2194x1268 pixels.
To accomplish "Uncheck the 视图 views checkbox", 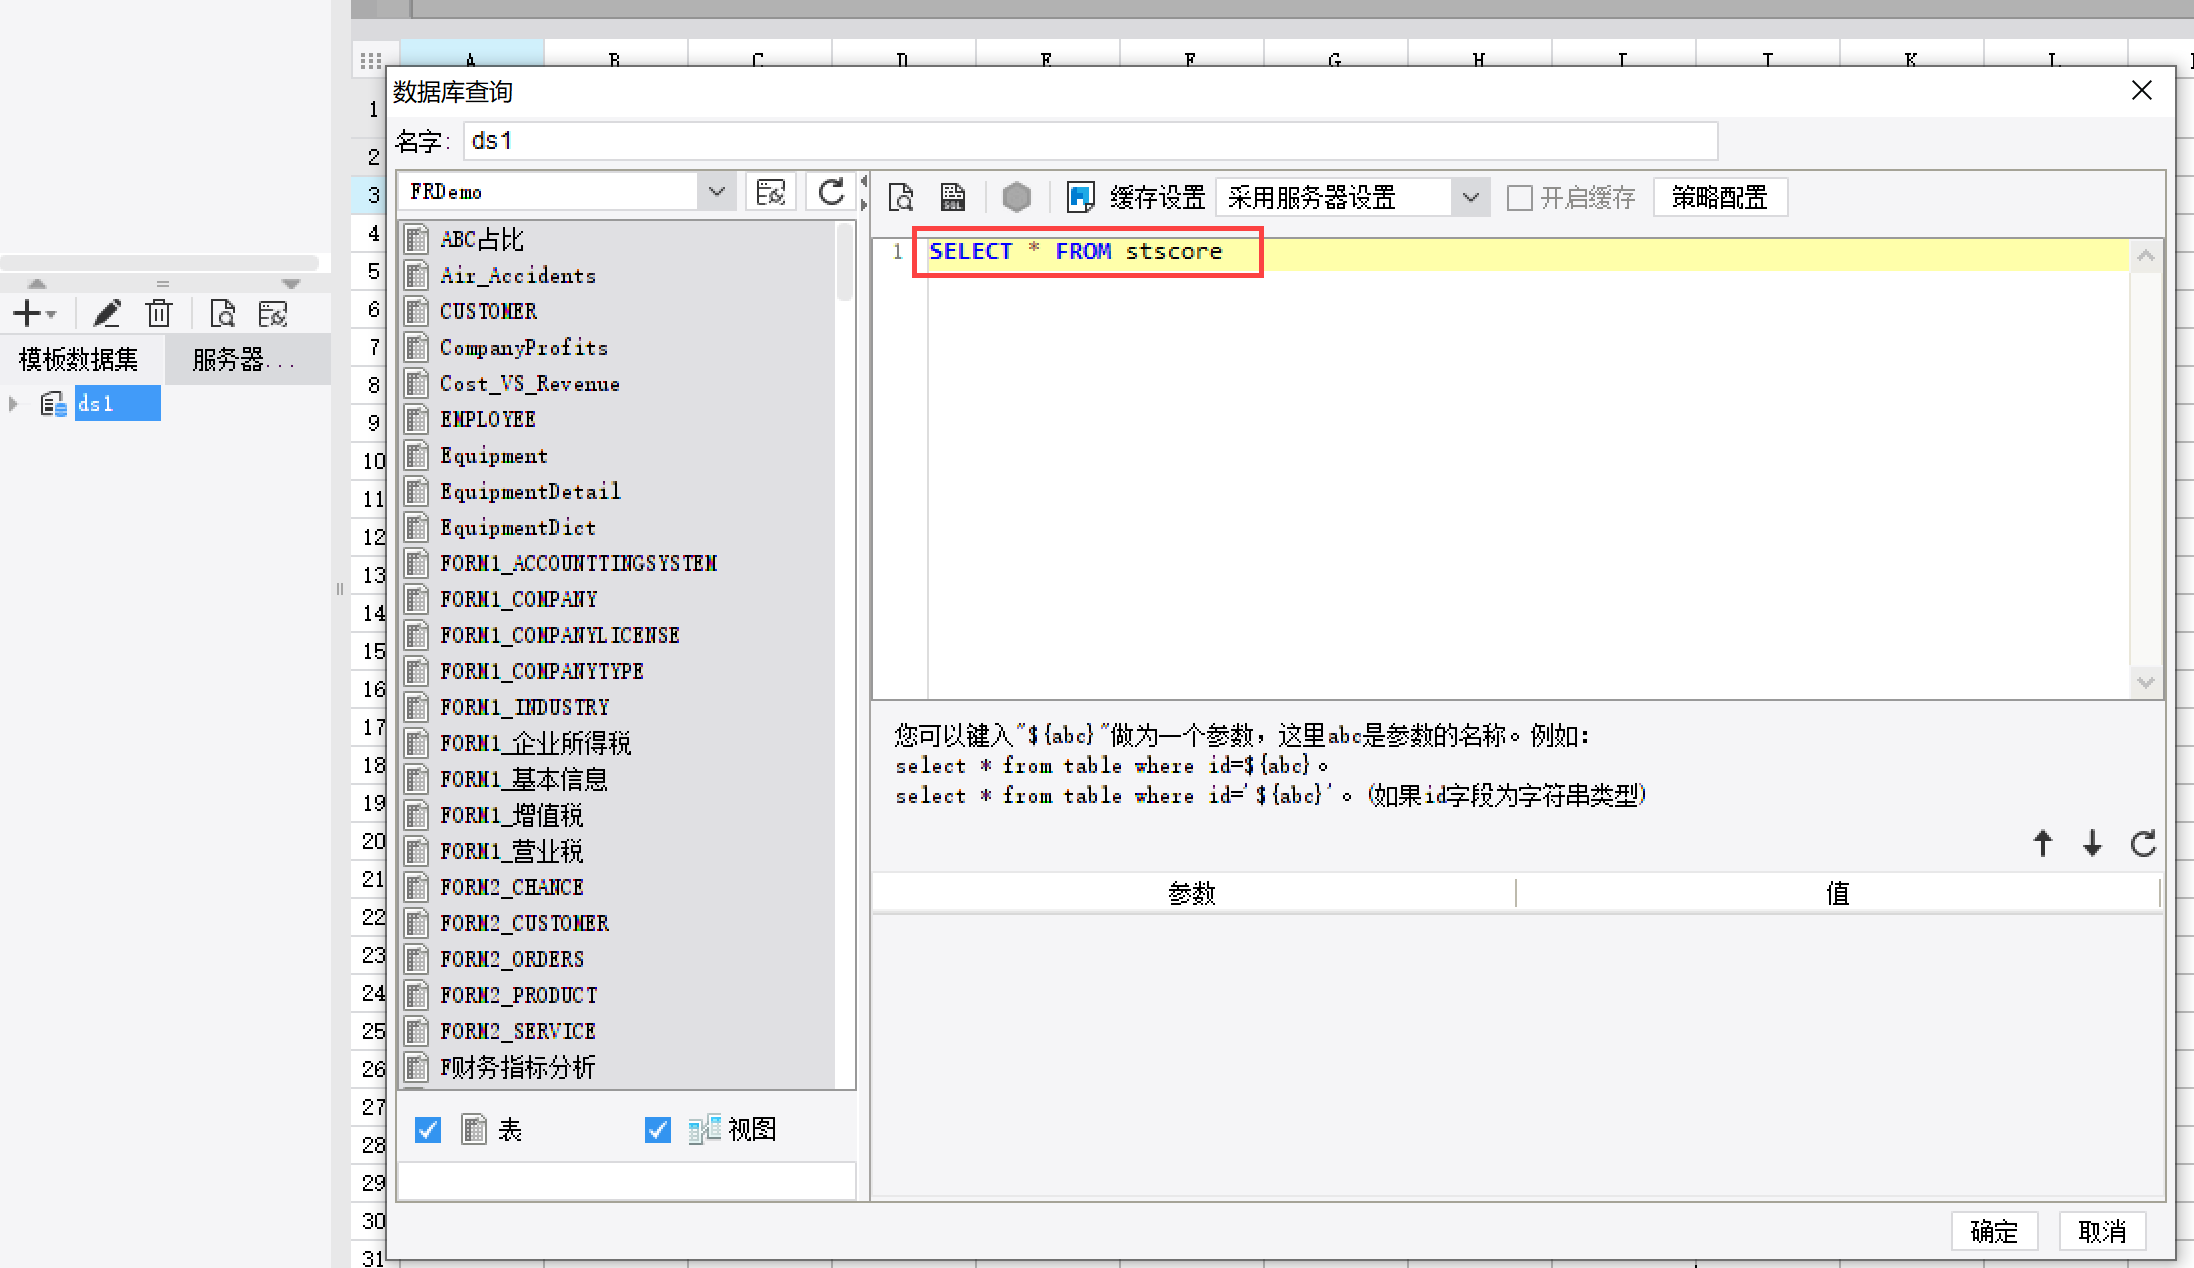I will 657,1130.
